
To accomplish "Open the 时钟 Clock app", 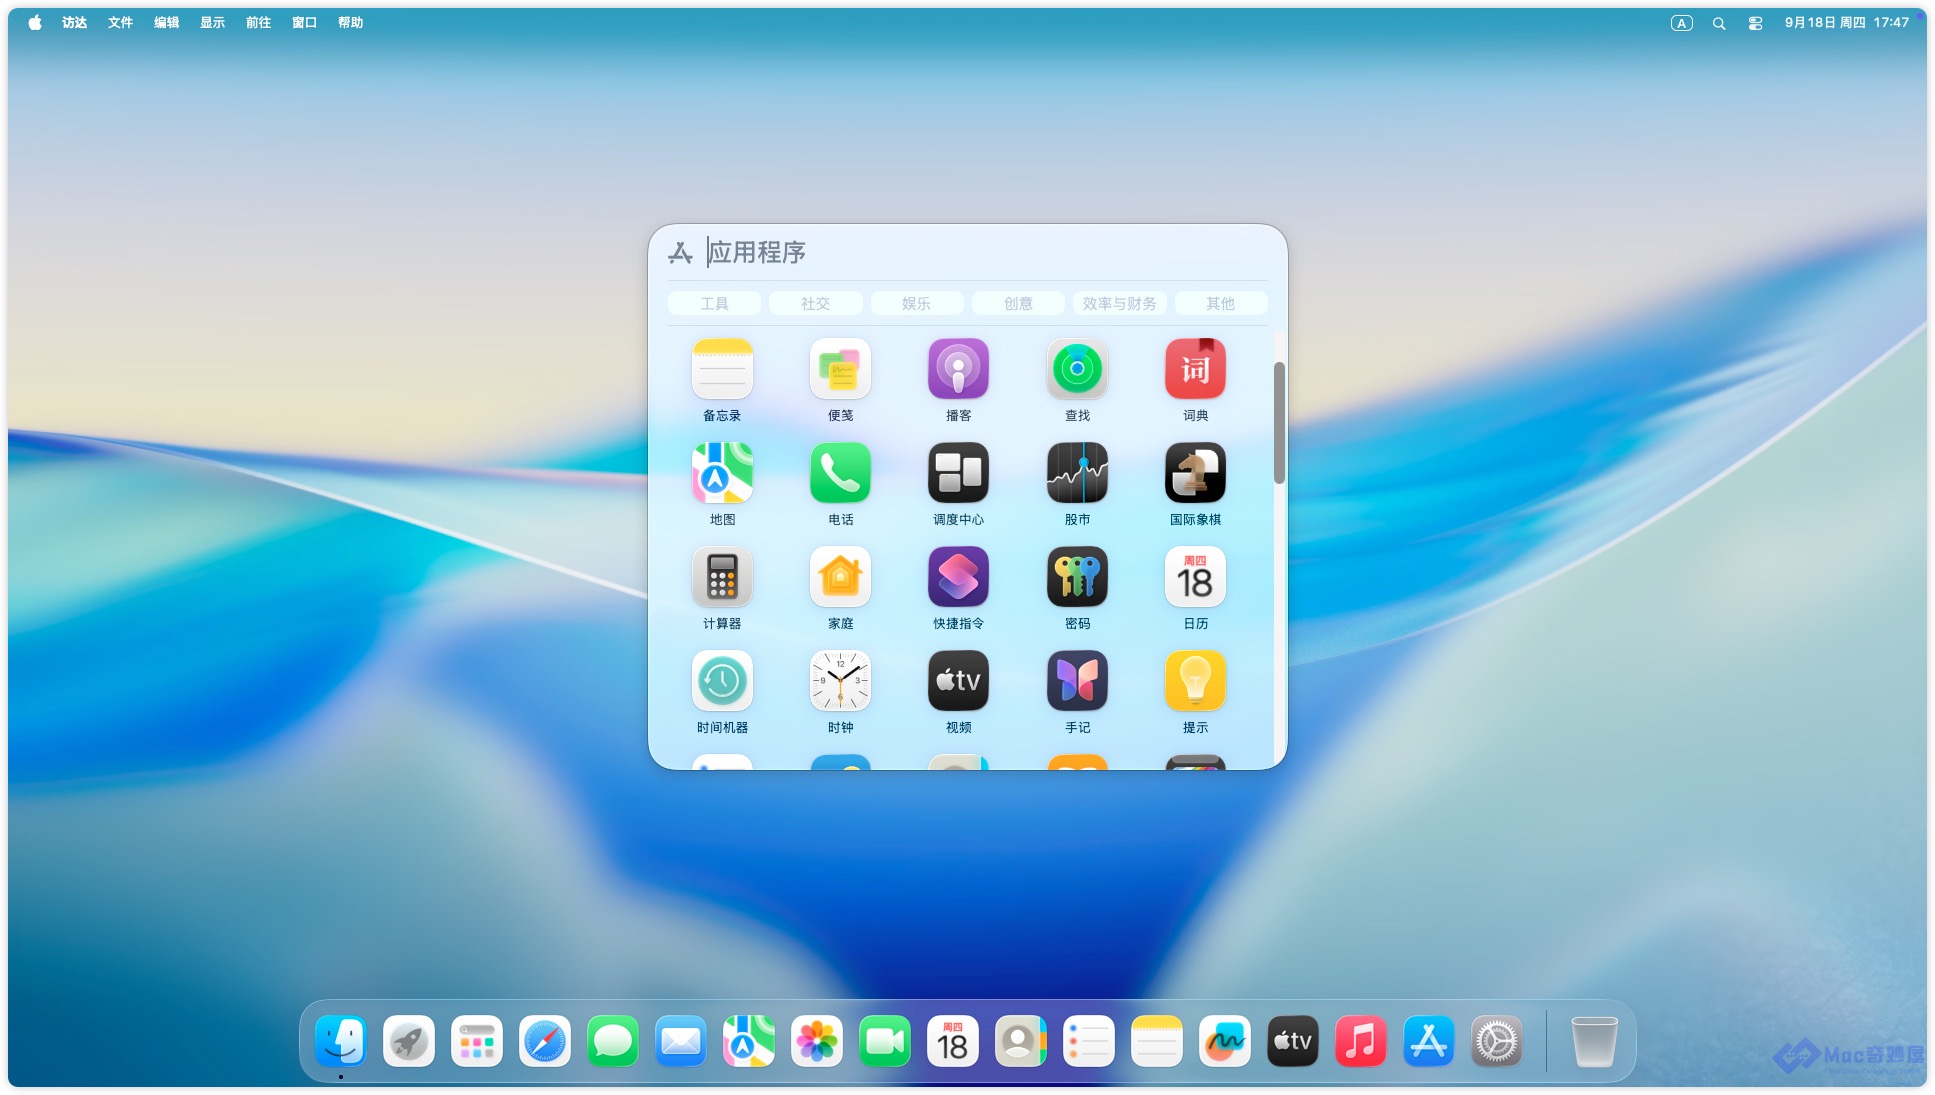I will coord(840,681).
